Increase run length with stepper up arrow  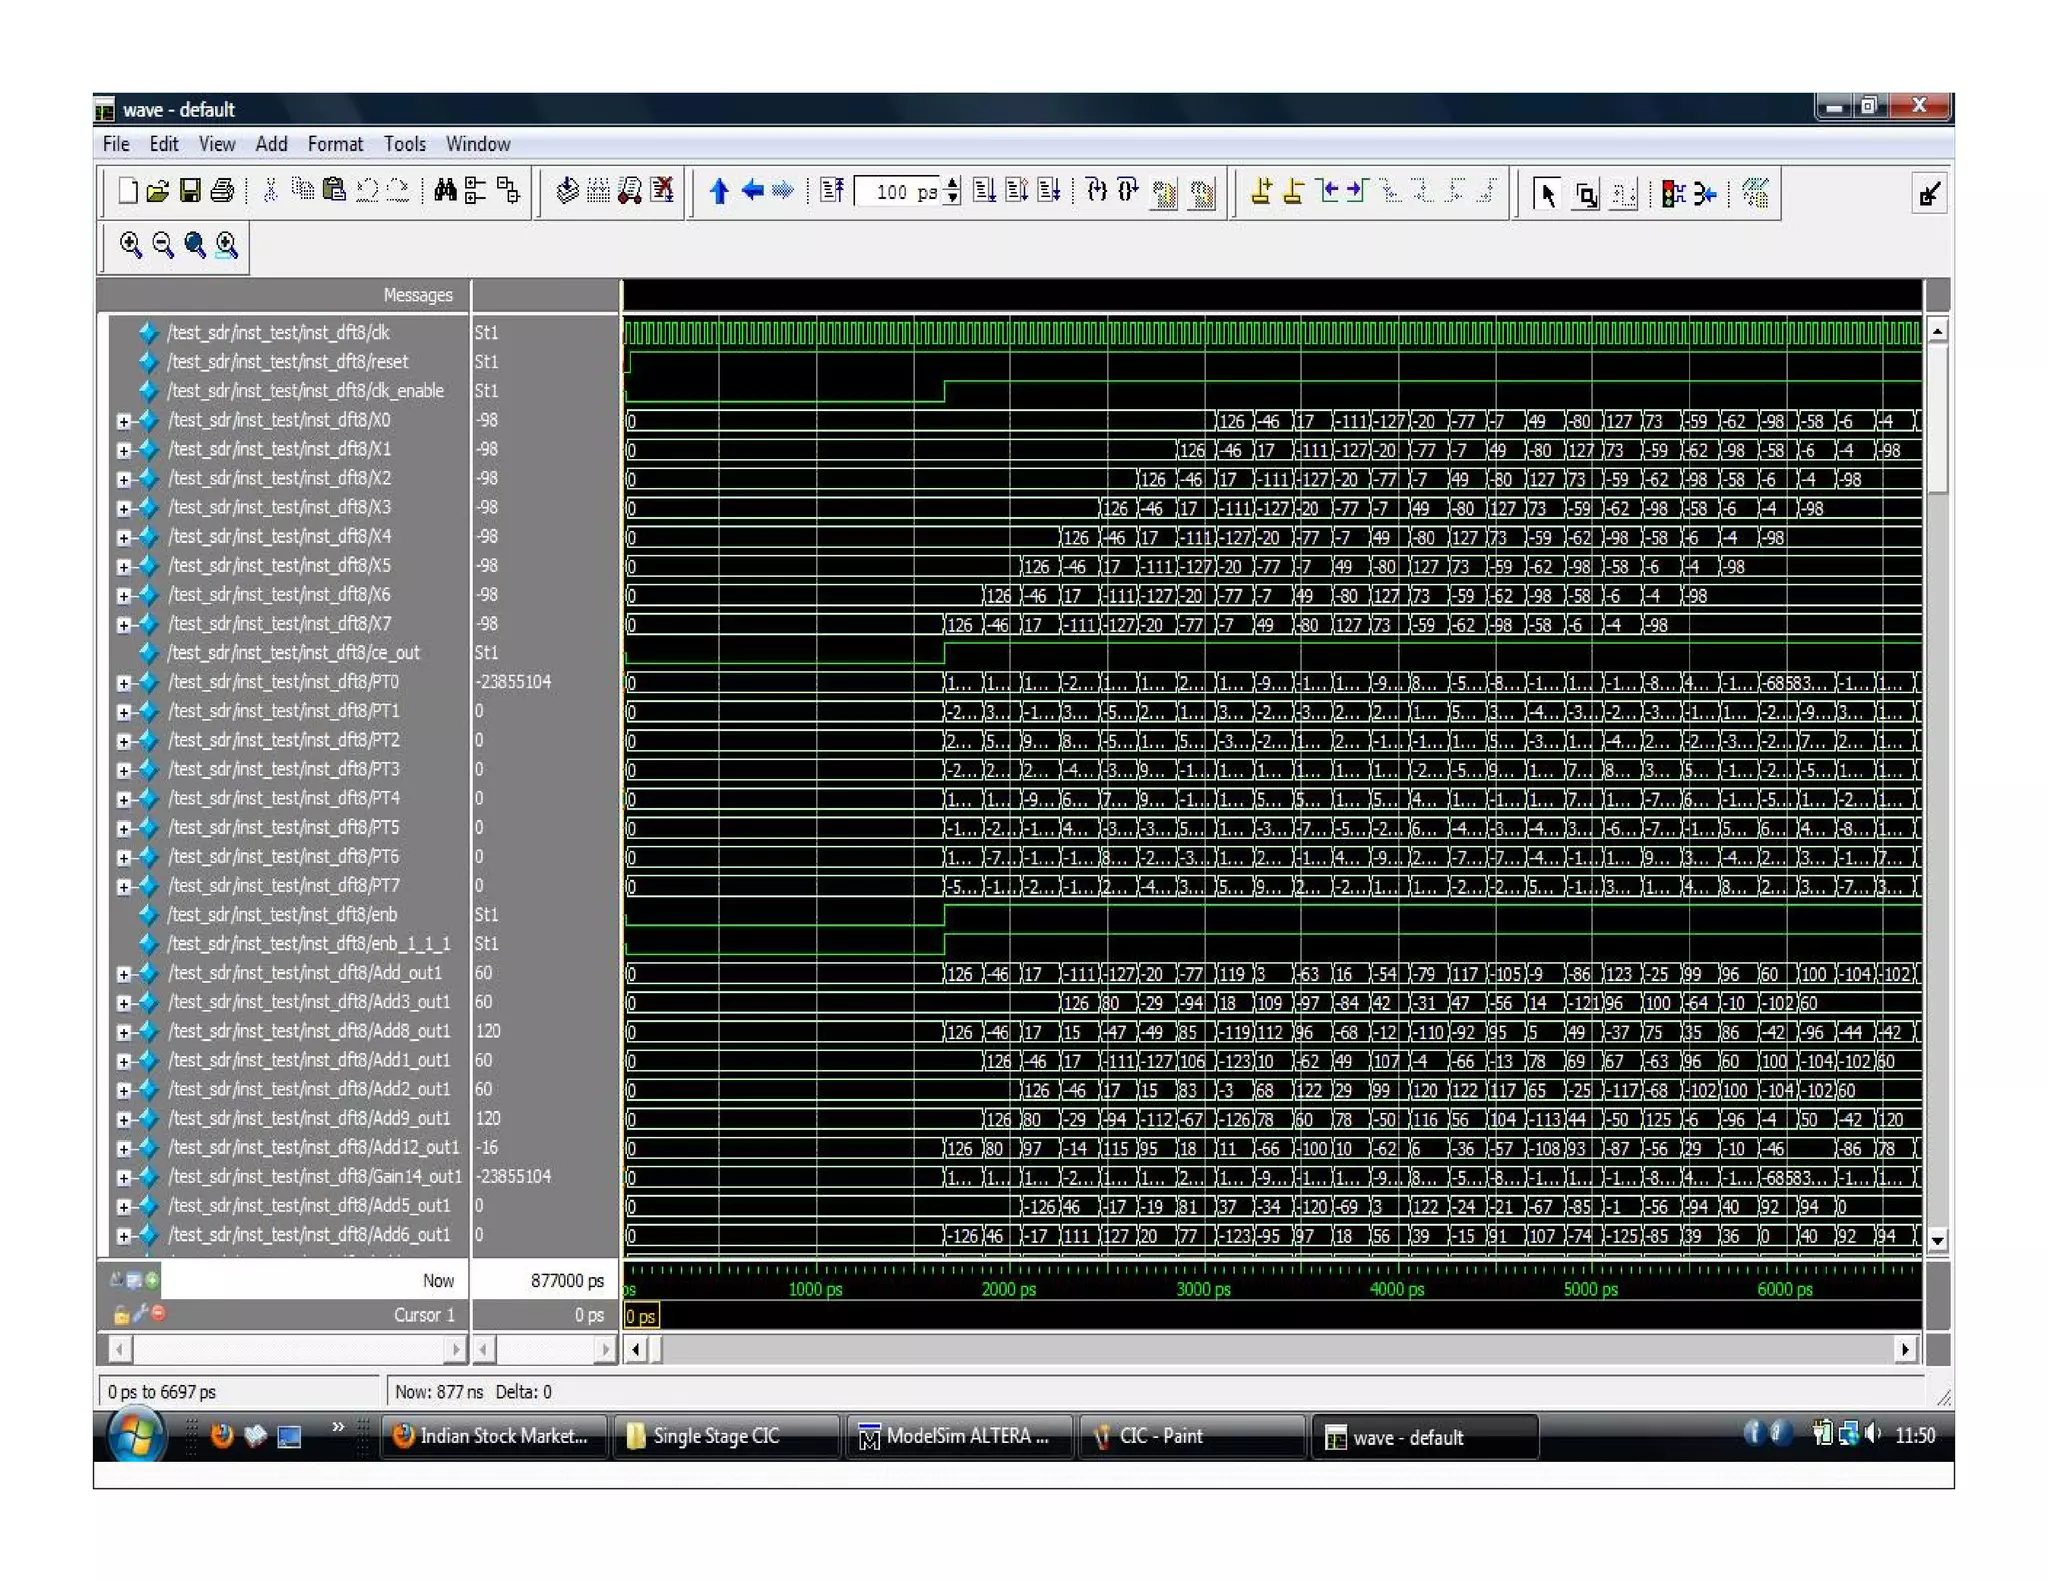[953, 184]
